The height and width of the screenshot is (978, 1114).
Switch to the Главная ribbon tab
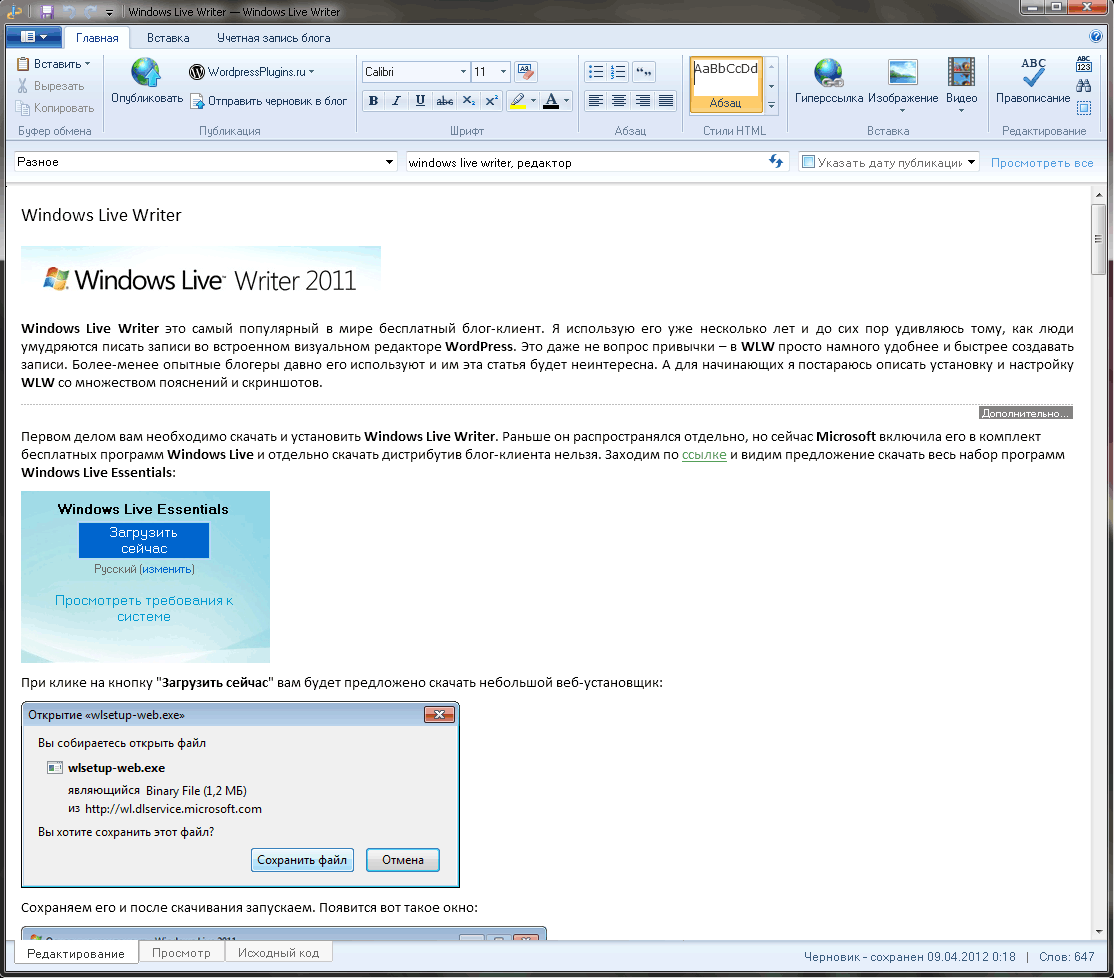tap(97, 38)
